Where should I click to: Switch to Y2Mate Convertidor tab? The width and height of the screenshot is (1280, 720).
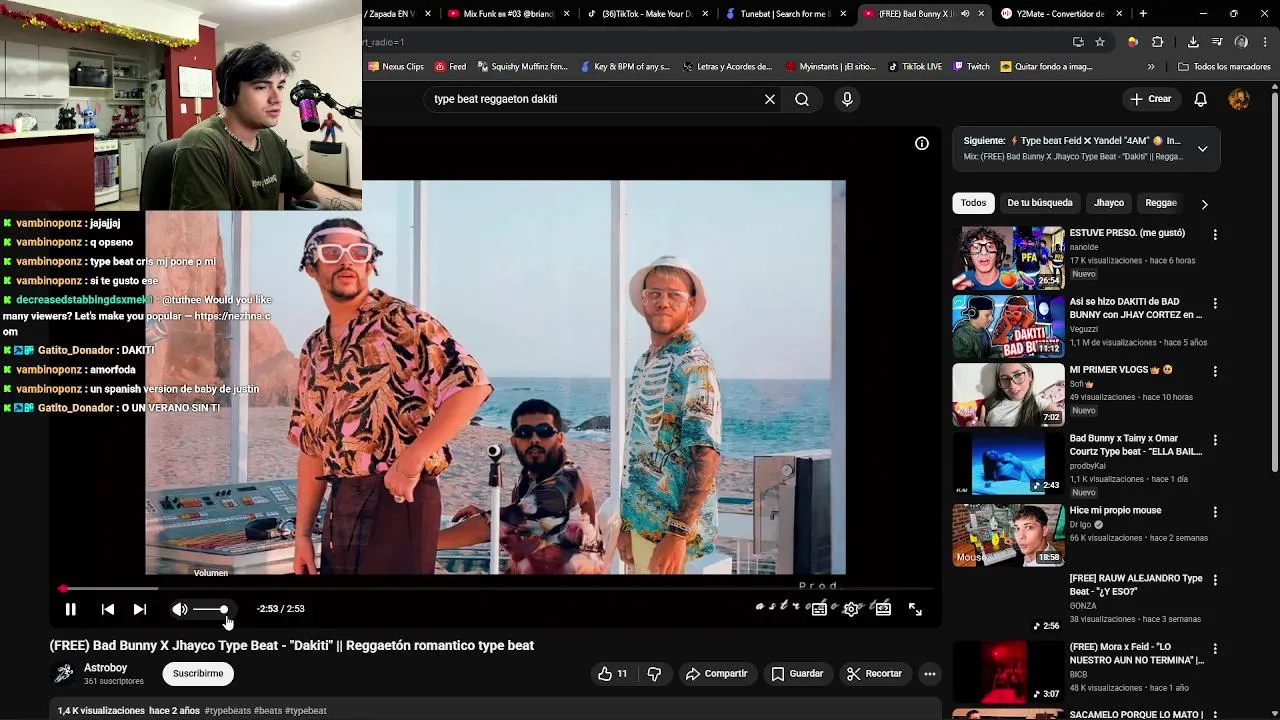point(1060,14)
